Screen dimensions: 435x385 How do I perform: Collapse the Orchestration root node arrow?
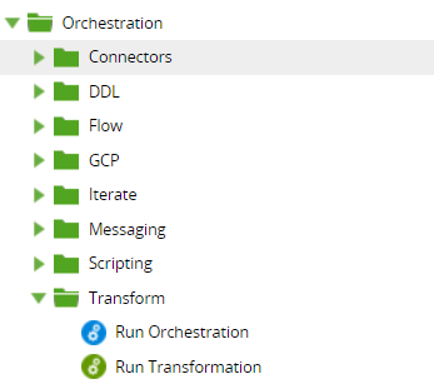(13, 23)
